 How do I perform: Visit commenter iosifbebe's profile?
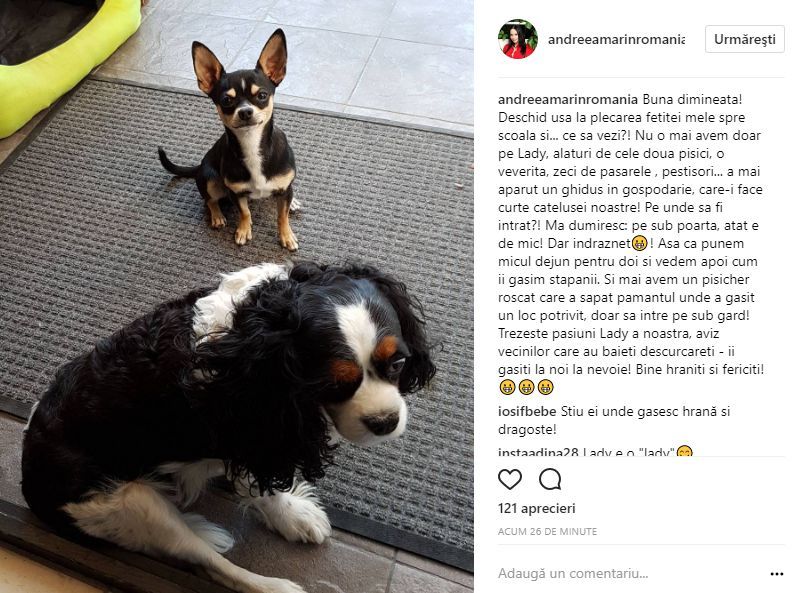click(527, 412)
